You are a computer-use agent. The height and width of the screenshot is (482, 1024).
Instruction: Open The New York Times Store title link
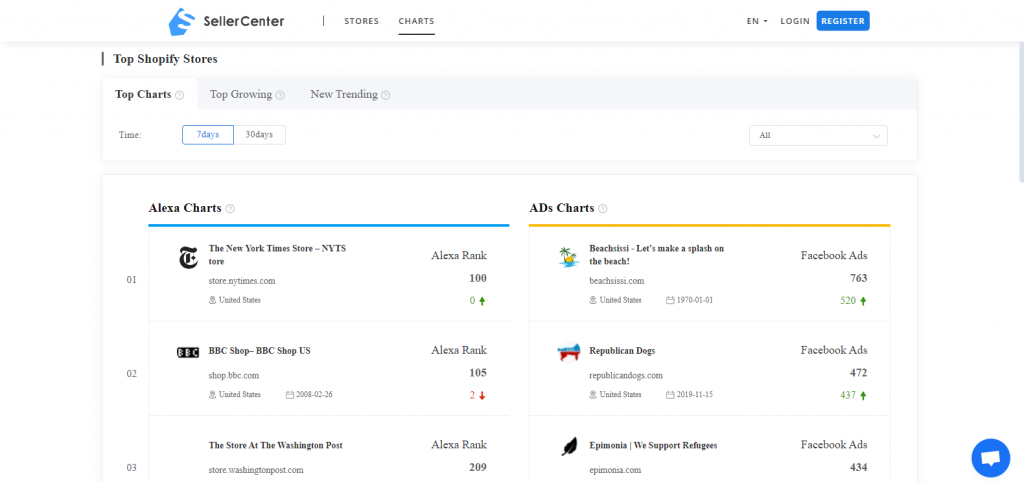click(278, 255)
